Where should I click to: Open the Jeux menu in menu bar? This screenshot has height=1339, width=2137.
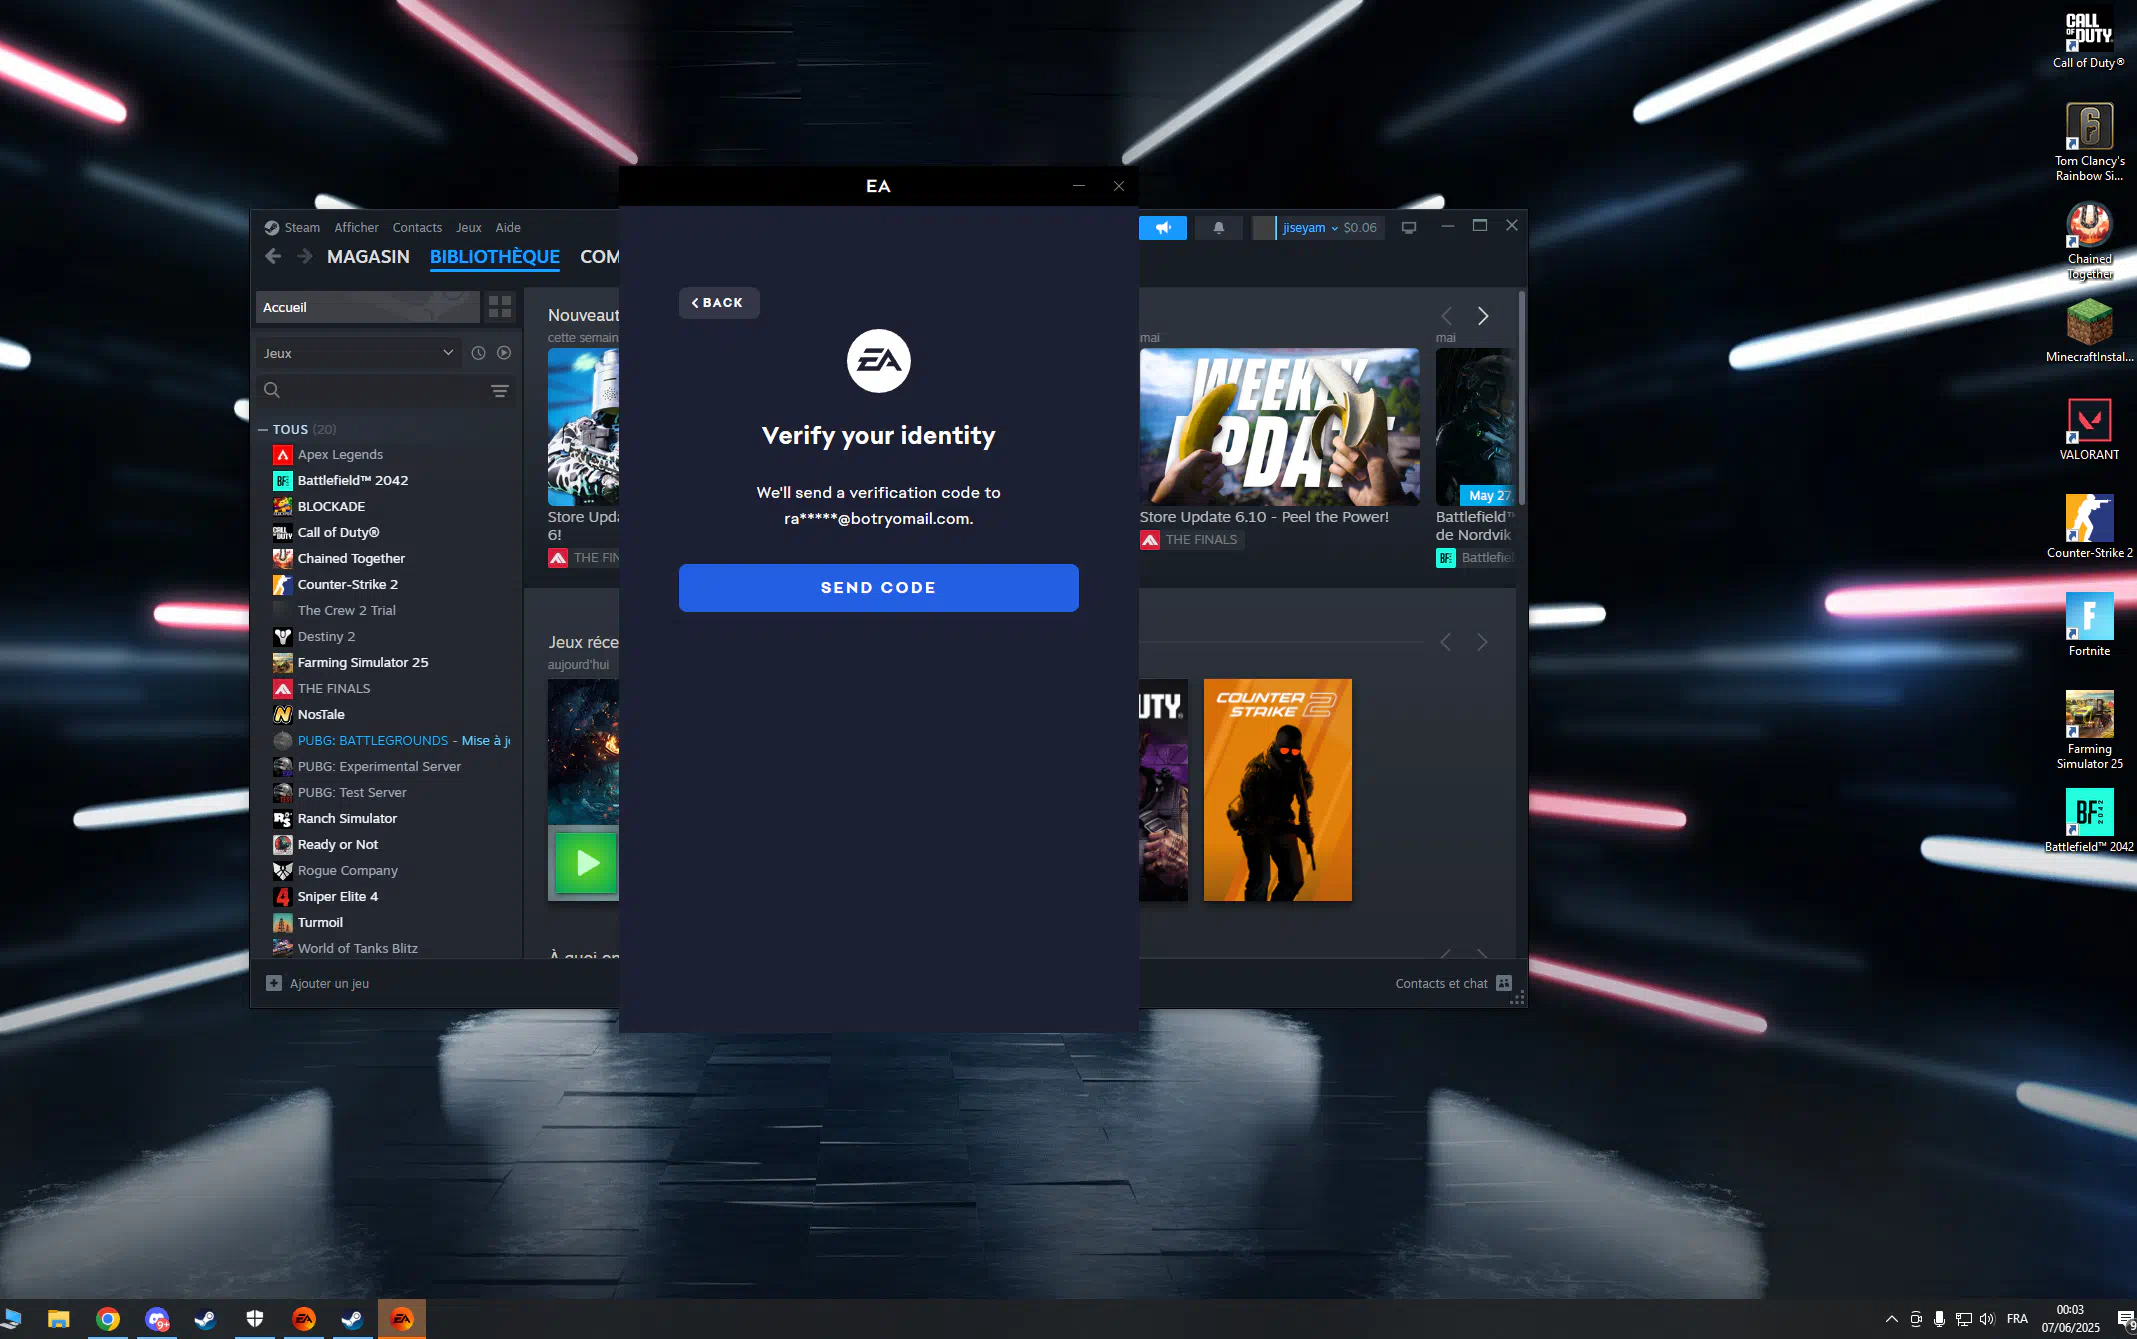tap(469, 227)
